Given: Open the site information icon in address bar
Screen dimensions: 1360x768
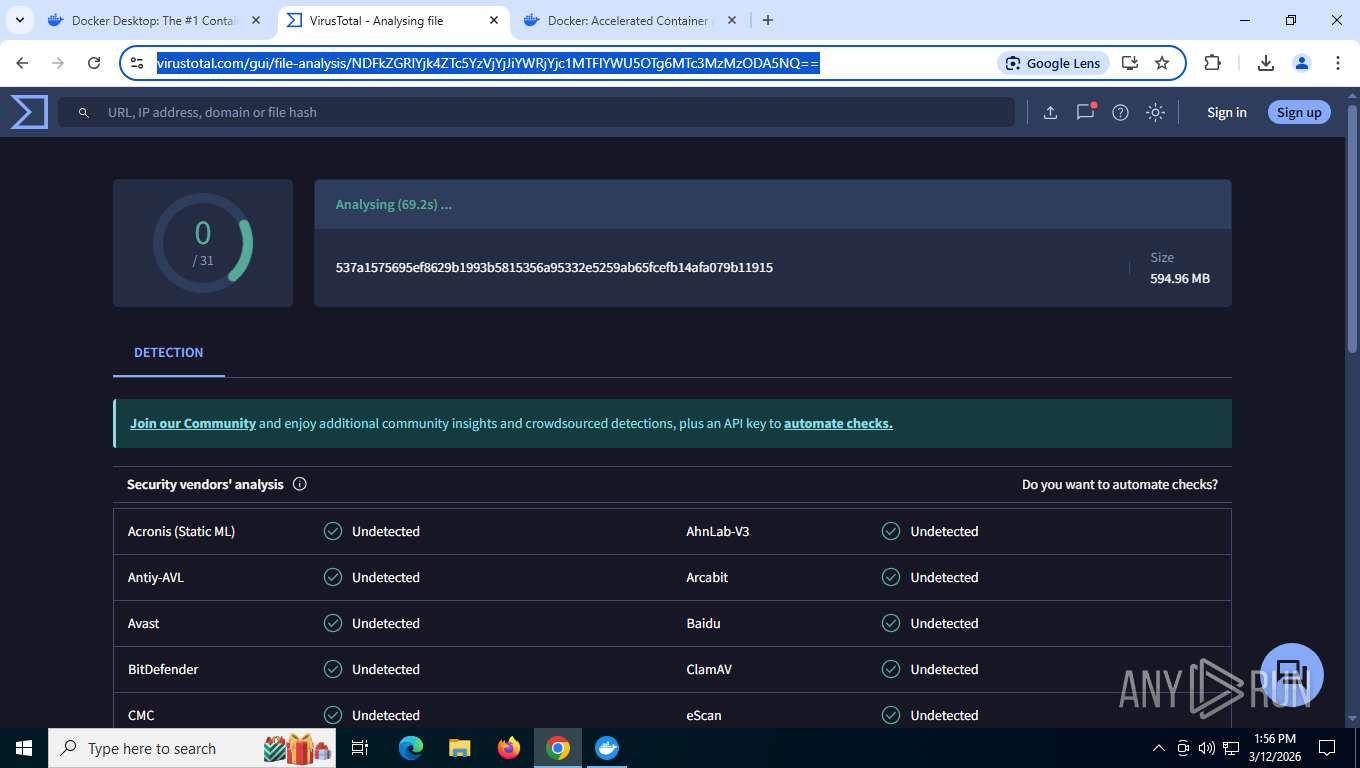Looking at the screenshot, I should [138, 63].
